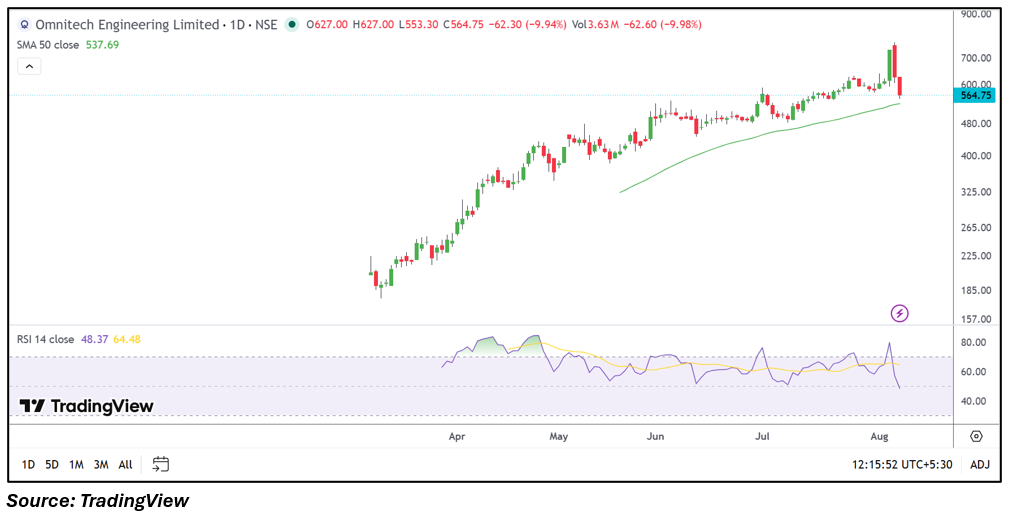Click the purple lightning flash icon
The width and height of the screenshot is (1011, 514).
coord(899,314)
